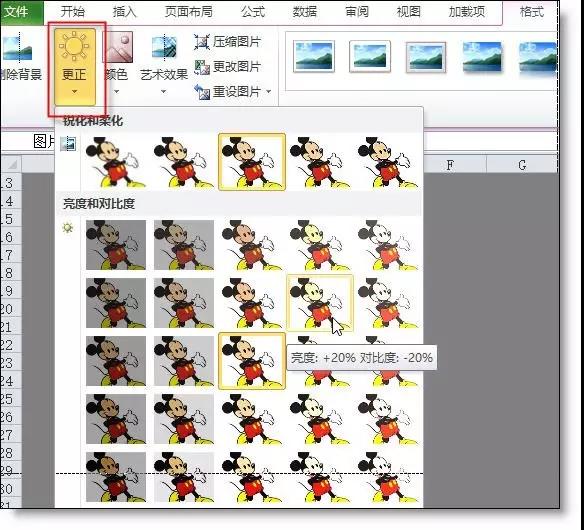
Task: Expand the 颜色 dropdown arrow
Action: click(x=117, y=92)
